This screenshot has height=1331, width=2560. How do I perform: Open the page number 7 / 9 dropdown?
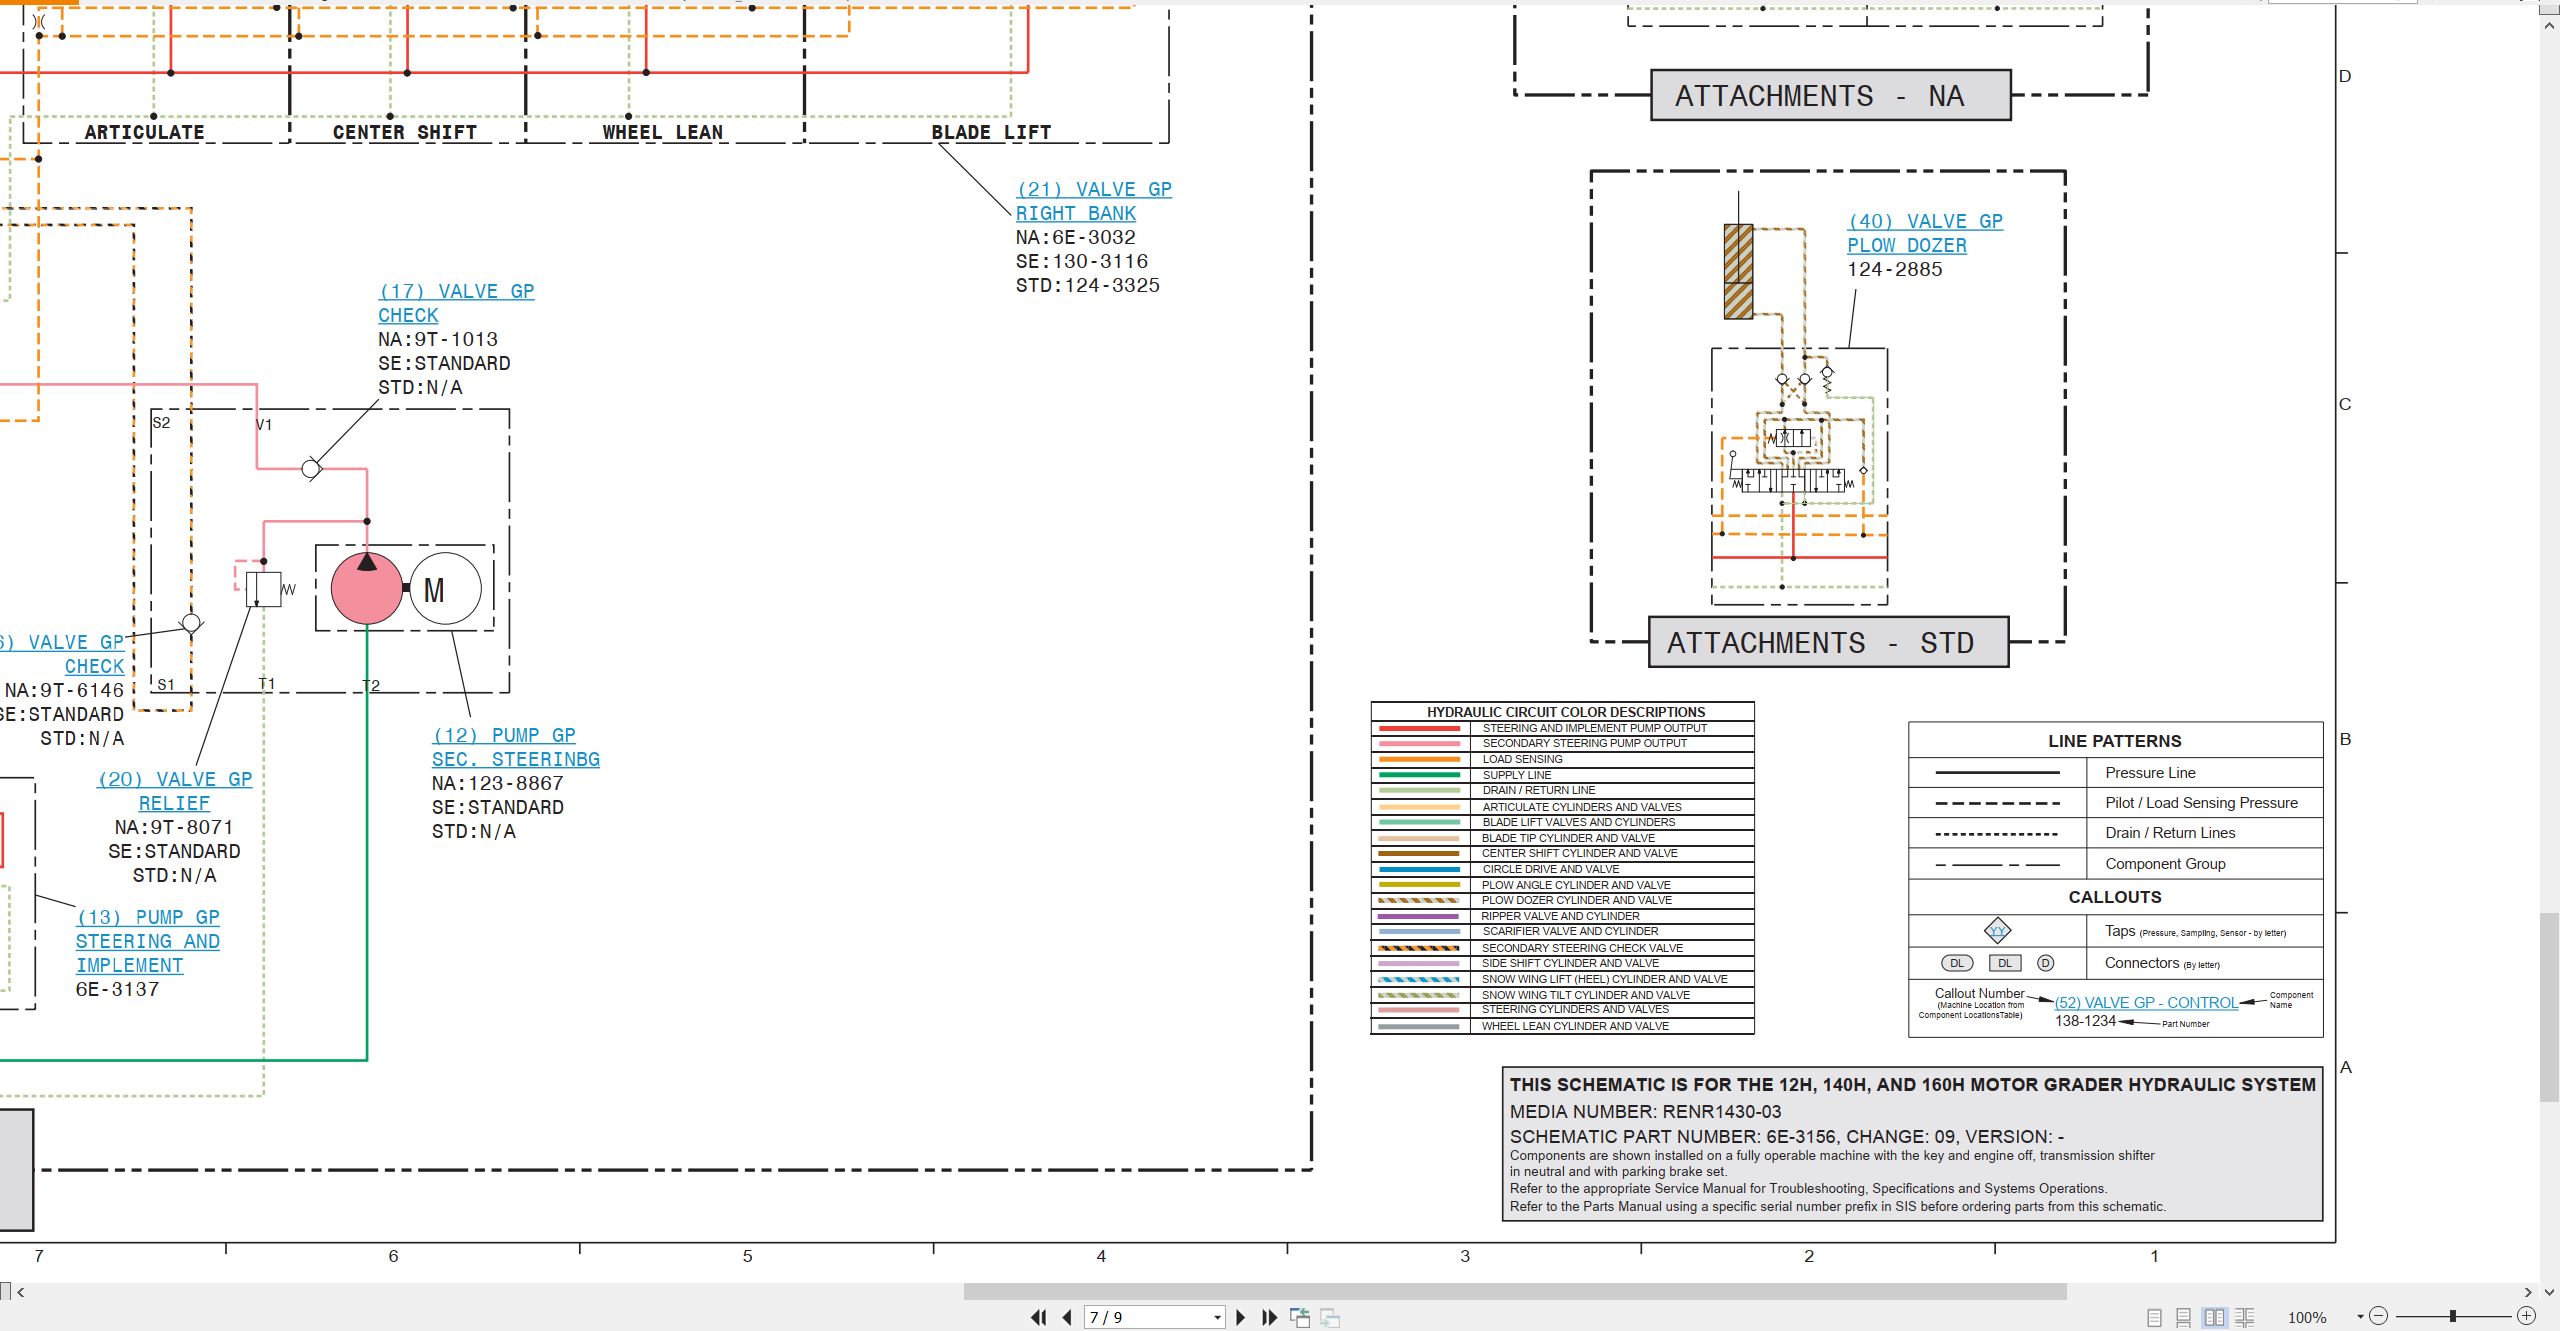pos(1217,1317)
